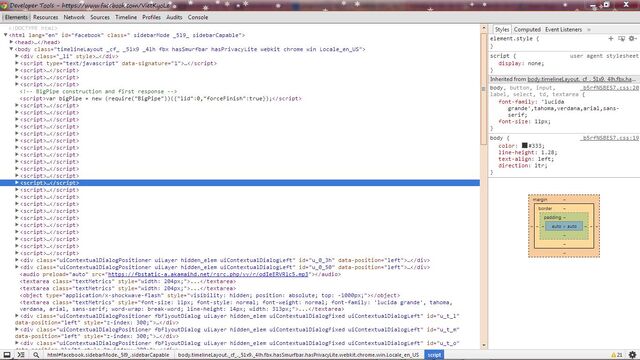Click the #333 color swatch
640x360 pixels.
[524, 145]
